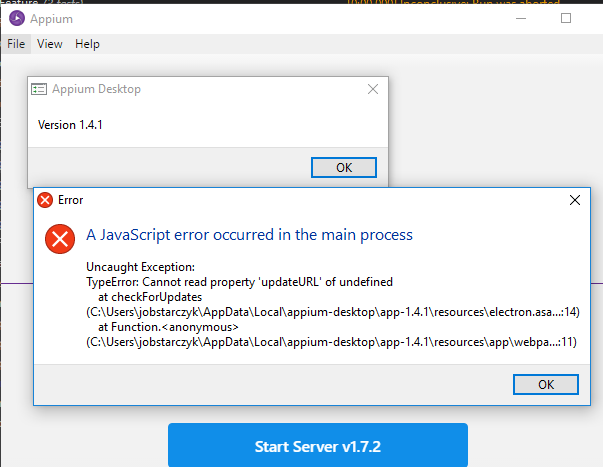The height and width of the screenshot is (467, 603).
Task: Open the View menu
Action: click(50, 44)
